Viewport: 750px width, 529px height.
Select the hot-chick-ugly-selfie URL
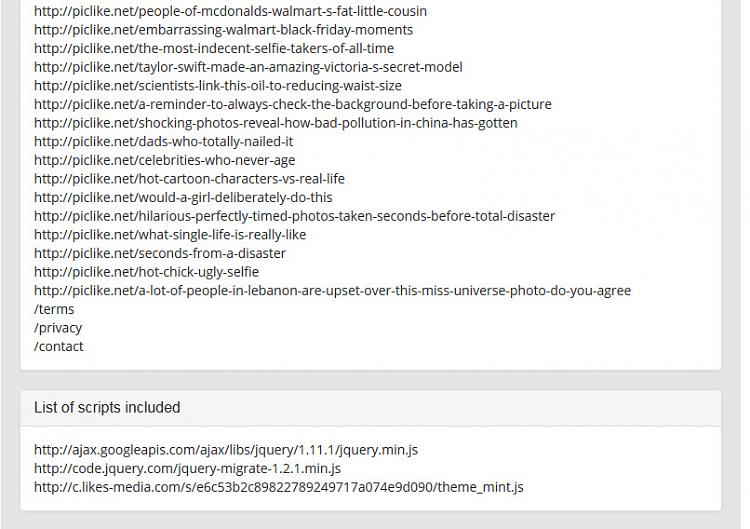[146, 272]
